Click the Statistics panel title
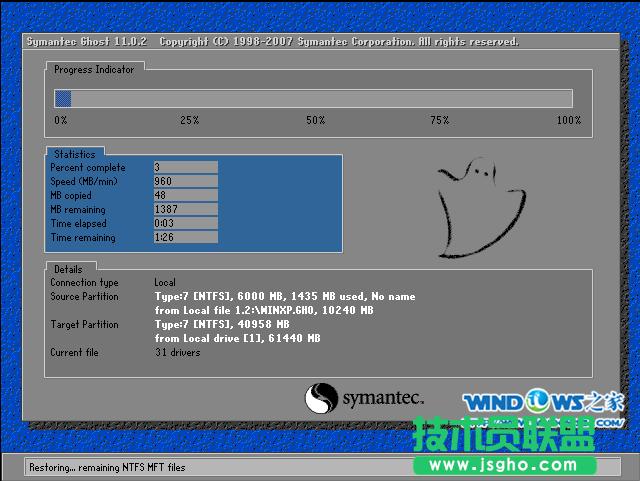This screenshot has height=481, width=640. point(75,155)
